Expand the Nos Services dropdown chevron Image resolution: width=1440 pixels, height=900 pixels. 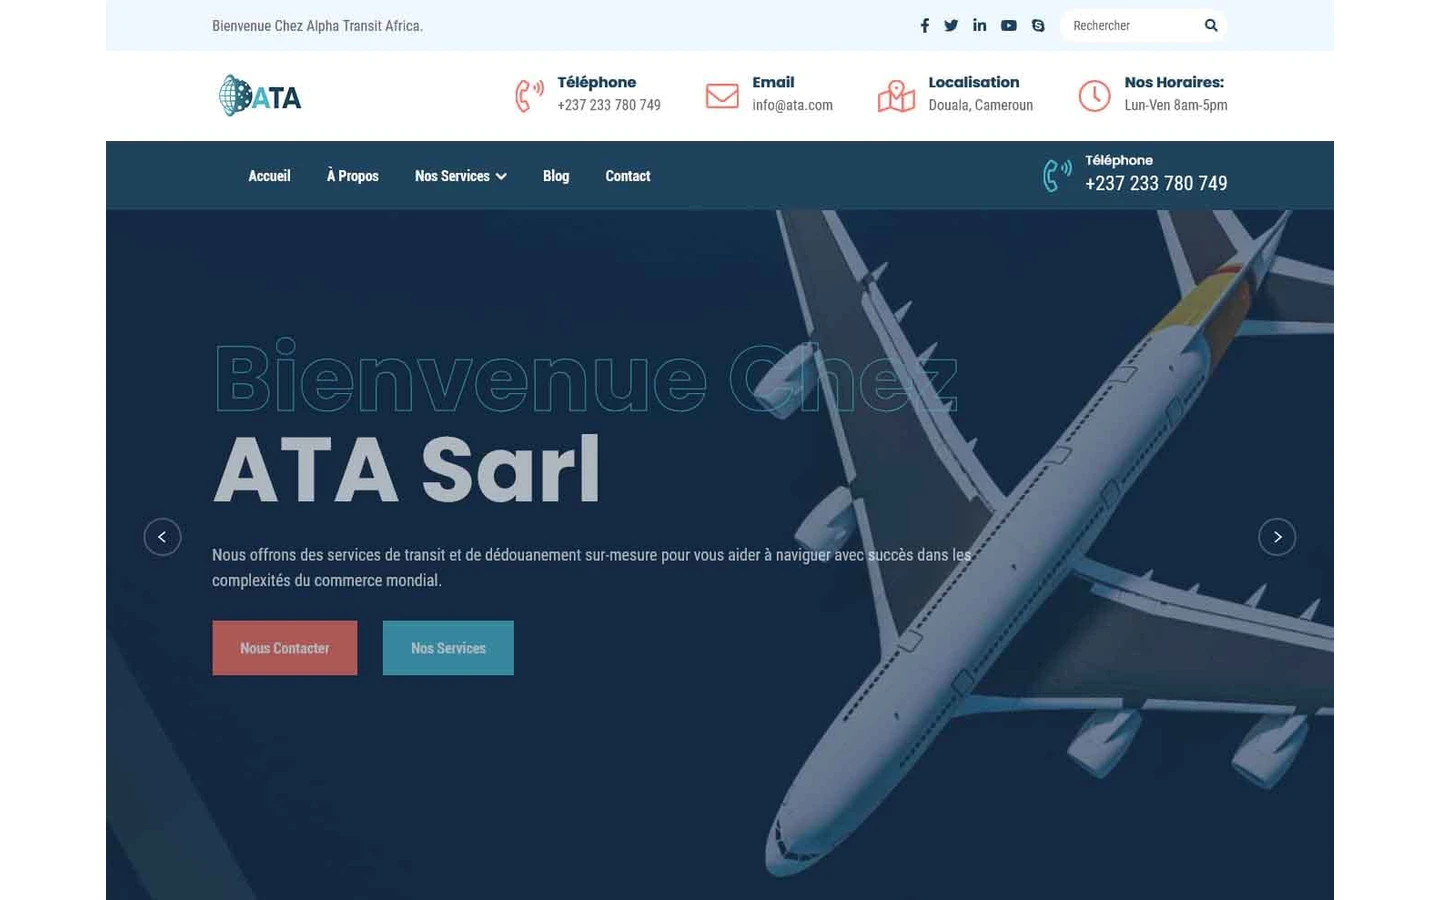coord(501,177)
